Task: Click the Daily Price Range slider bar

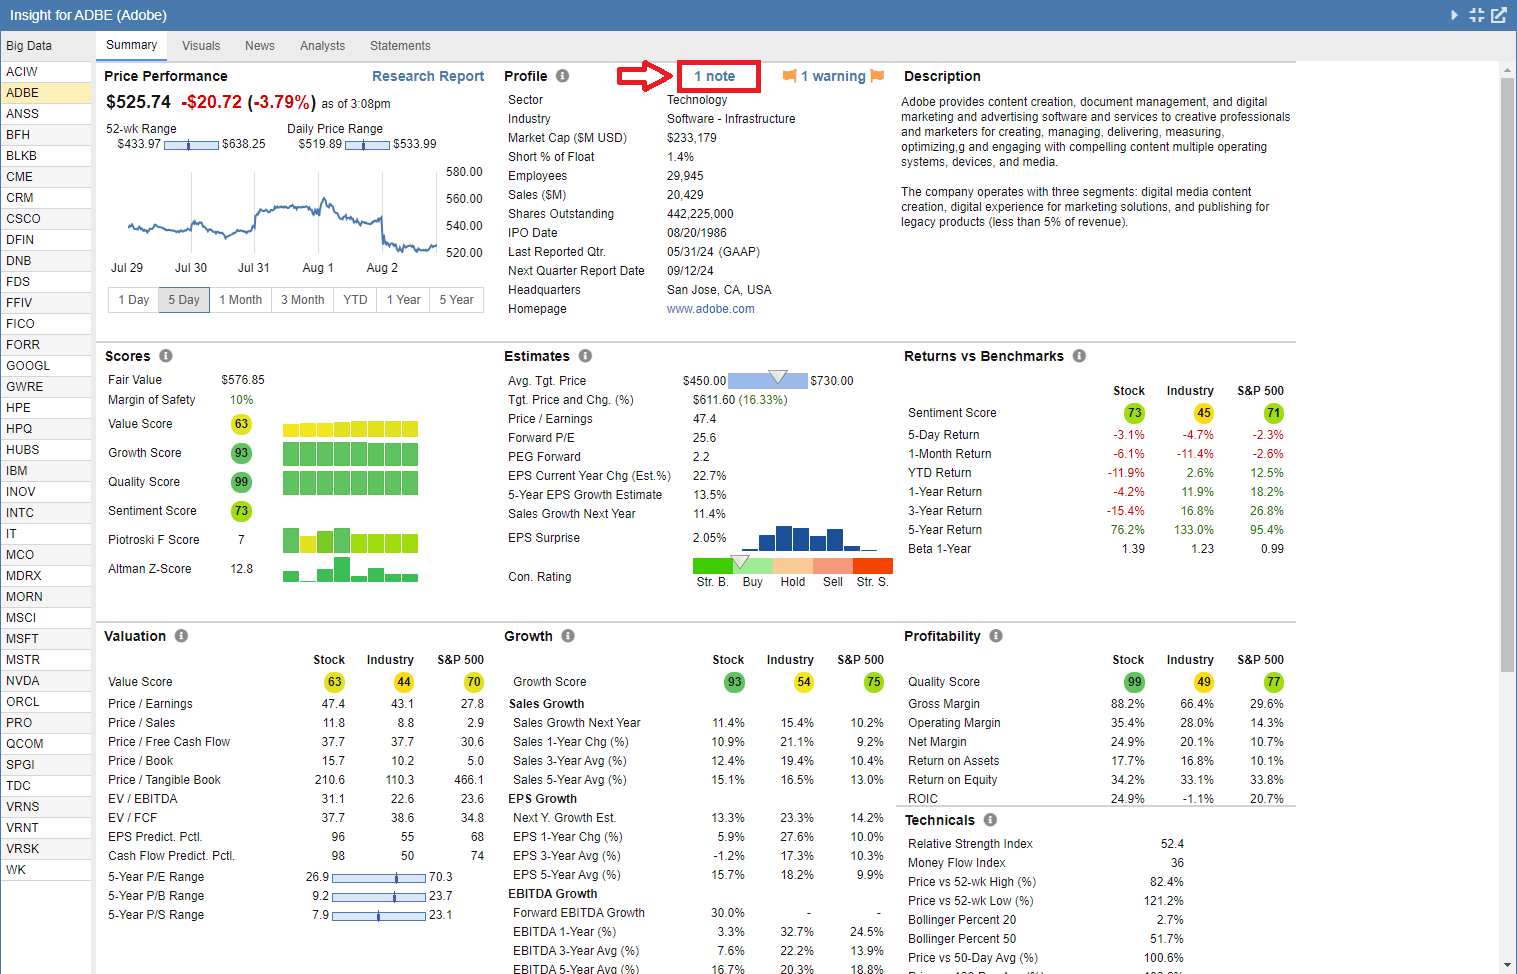Action: pyautogui.click(x=367, y=145)
